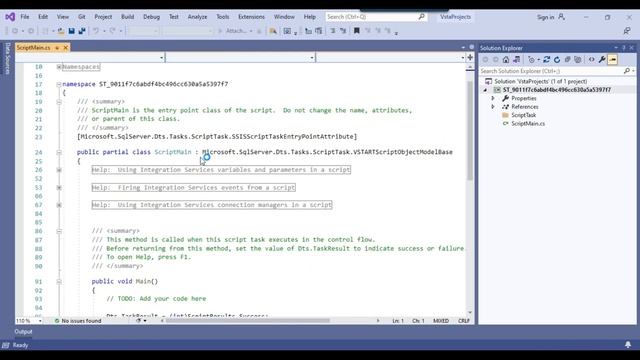Open the zoom level 110 % dropdown
640x360 pixels.
click(40, 321)
